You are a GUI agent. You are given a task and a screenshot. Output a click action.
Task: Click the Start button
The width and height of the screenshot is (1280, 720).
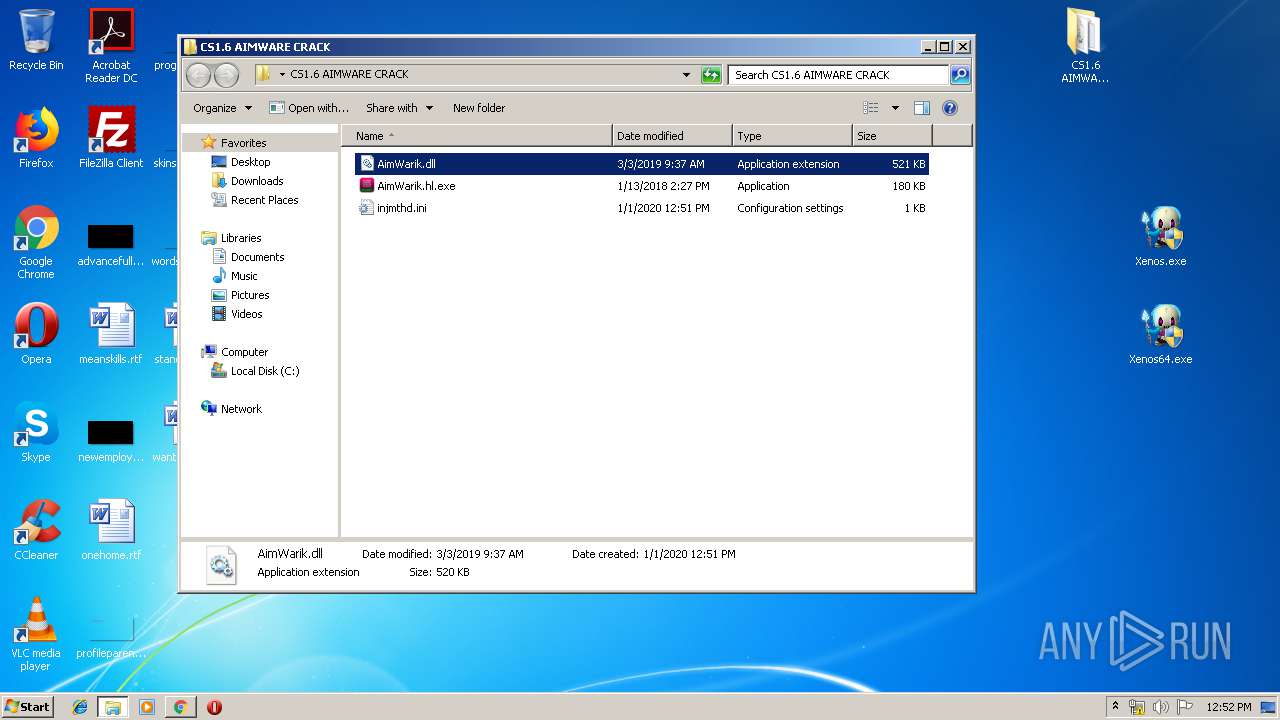27,707
